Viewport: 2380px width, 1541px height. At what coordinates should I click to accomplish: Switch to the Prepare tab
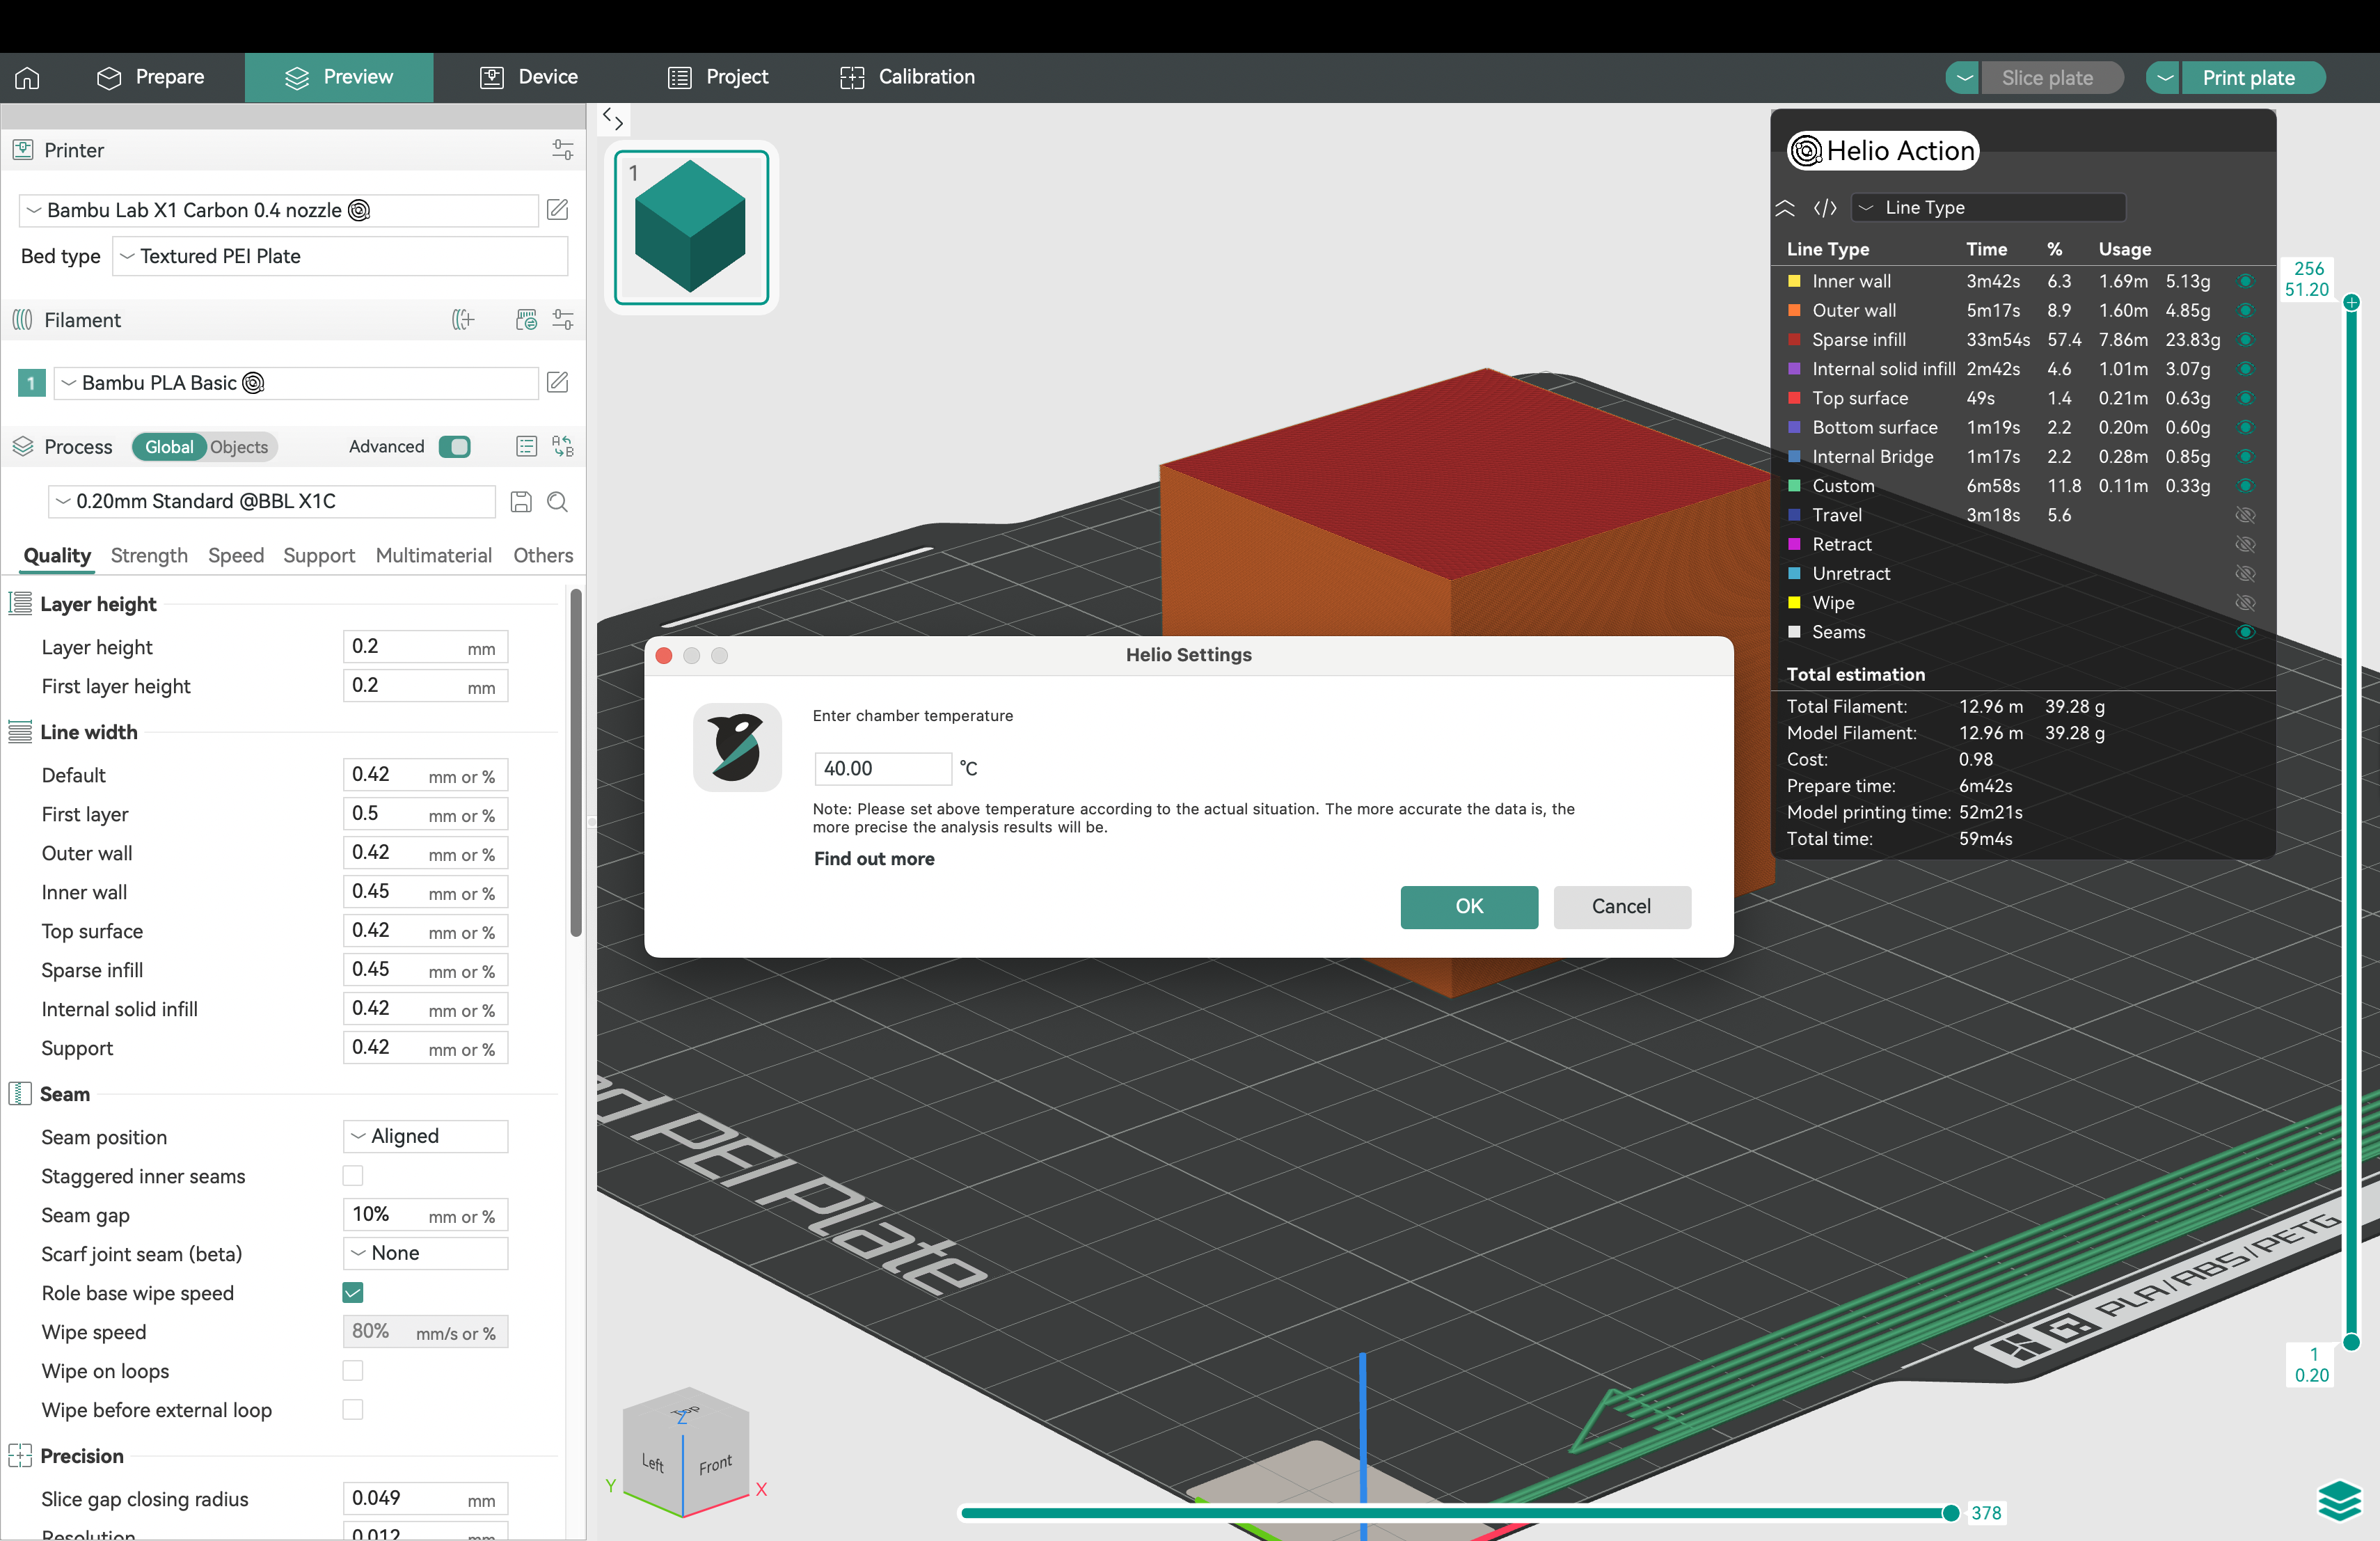[151, 77]
